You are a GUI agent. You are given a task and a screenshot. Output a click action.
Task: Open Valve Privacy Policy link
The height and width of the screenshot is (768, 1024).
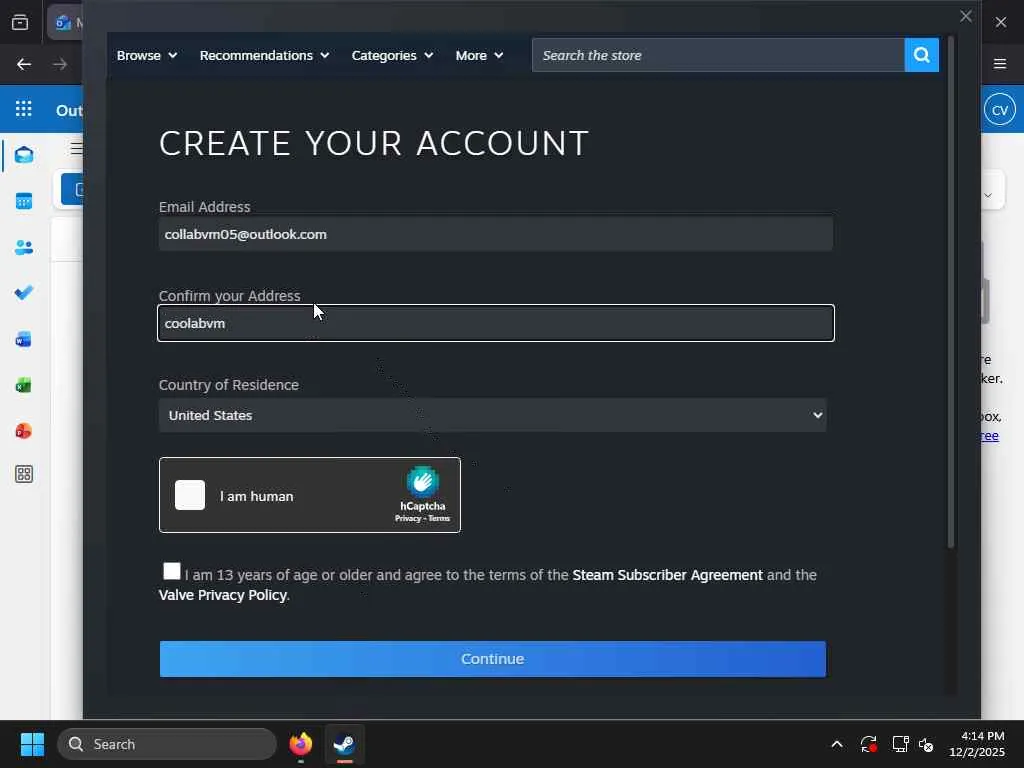(x=223, y=595)
